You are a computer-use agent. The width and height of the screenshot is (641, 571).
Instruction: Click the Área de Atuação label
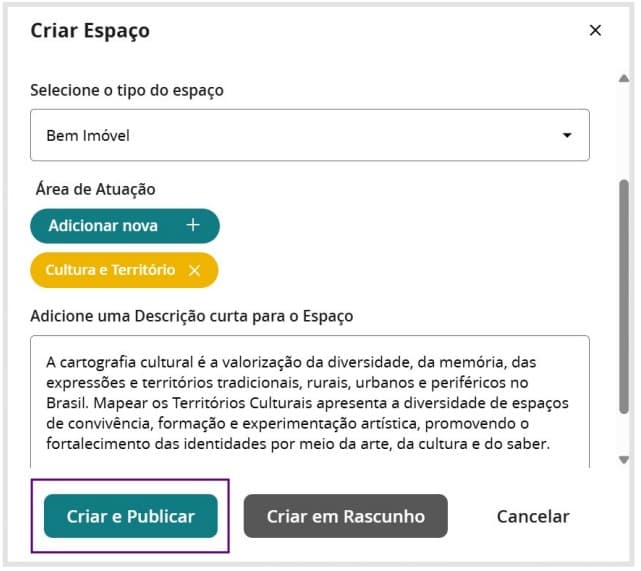[95, 189]
